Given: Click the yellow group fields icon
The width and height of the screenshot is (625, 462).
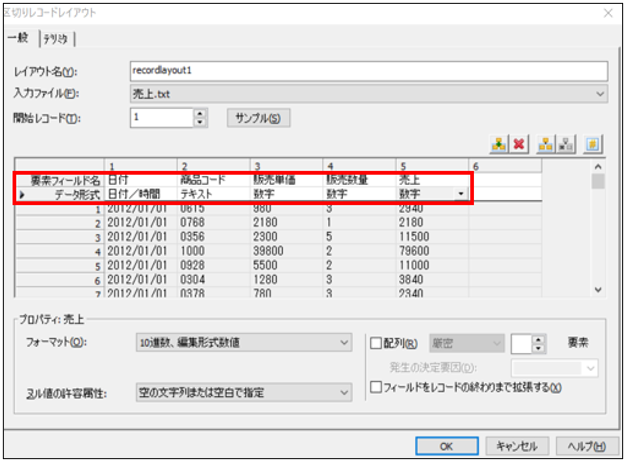Looking at the screenshot, I should 545,144.
